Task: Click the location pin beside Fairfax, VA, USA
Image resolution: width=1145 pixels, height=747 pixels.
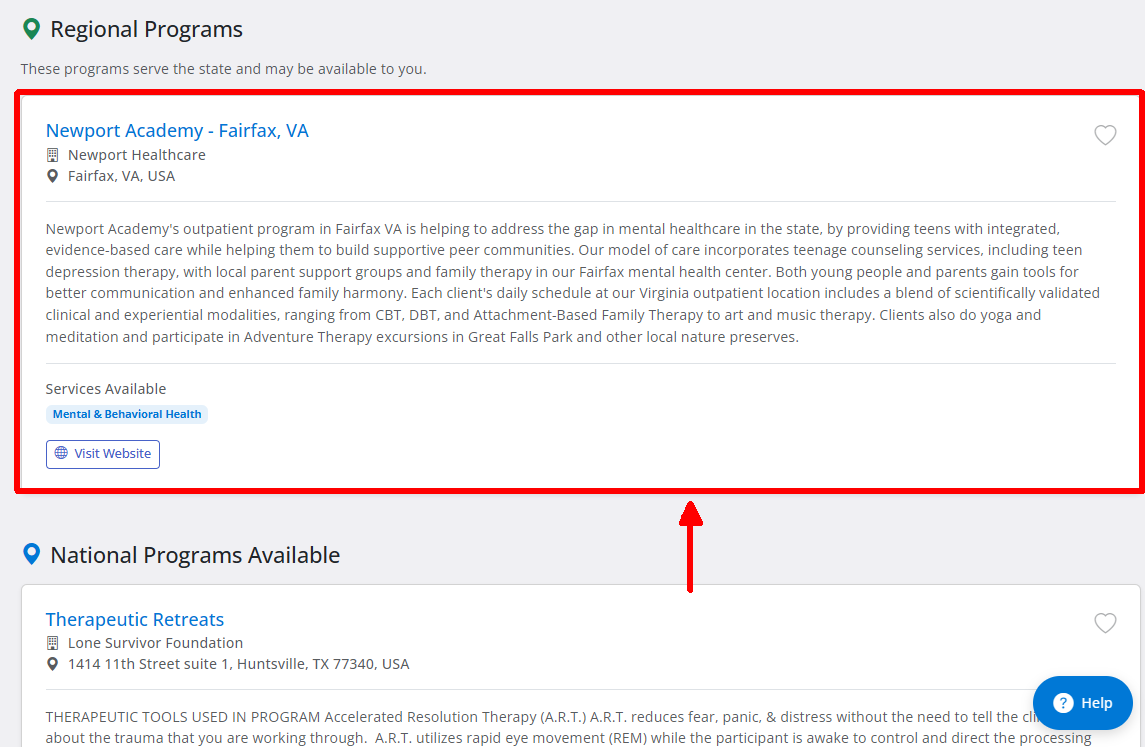Action: [53, 176]
